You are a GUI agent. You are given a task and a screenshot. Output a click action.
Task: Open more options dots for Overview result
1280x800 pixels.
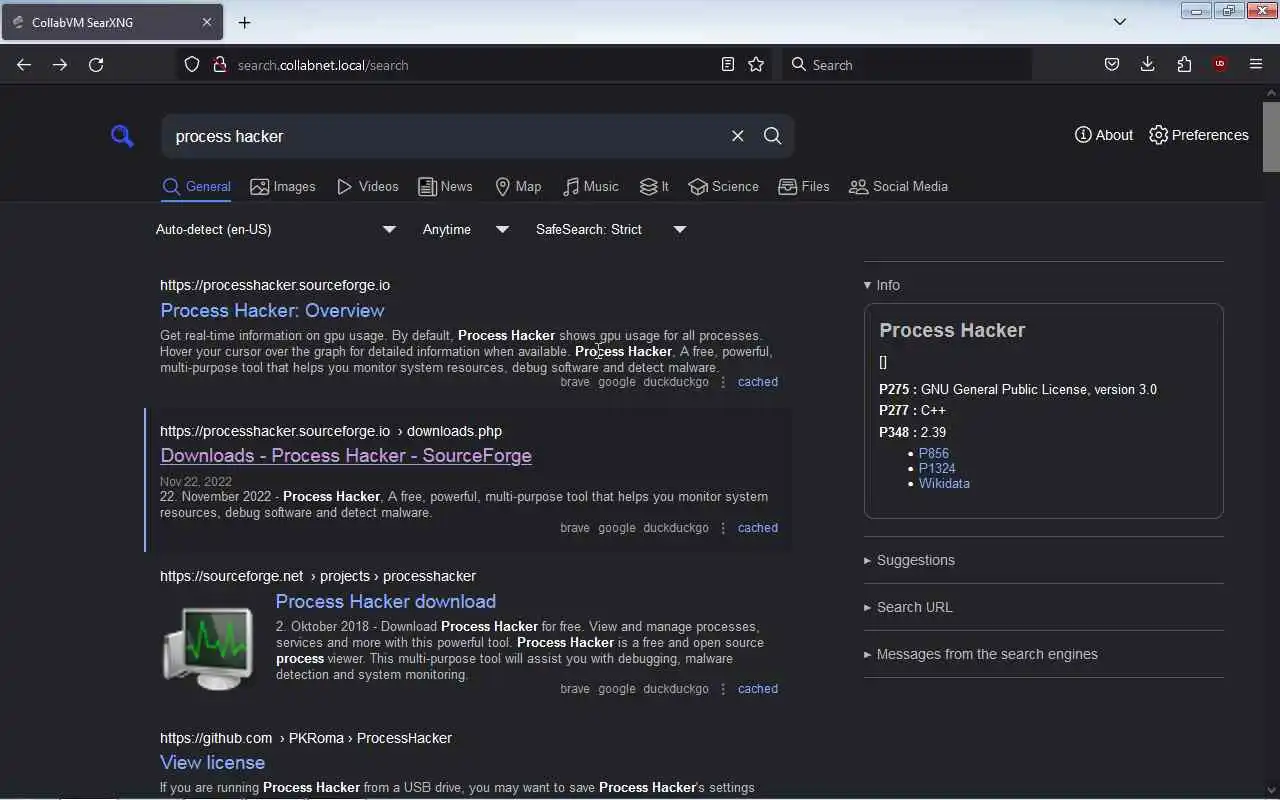tap(723, 382)
